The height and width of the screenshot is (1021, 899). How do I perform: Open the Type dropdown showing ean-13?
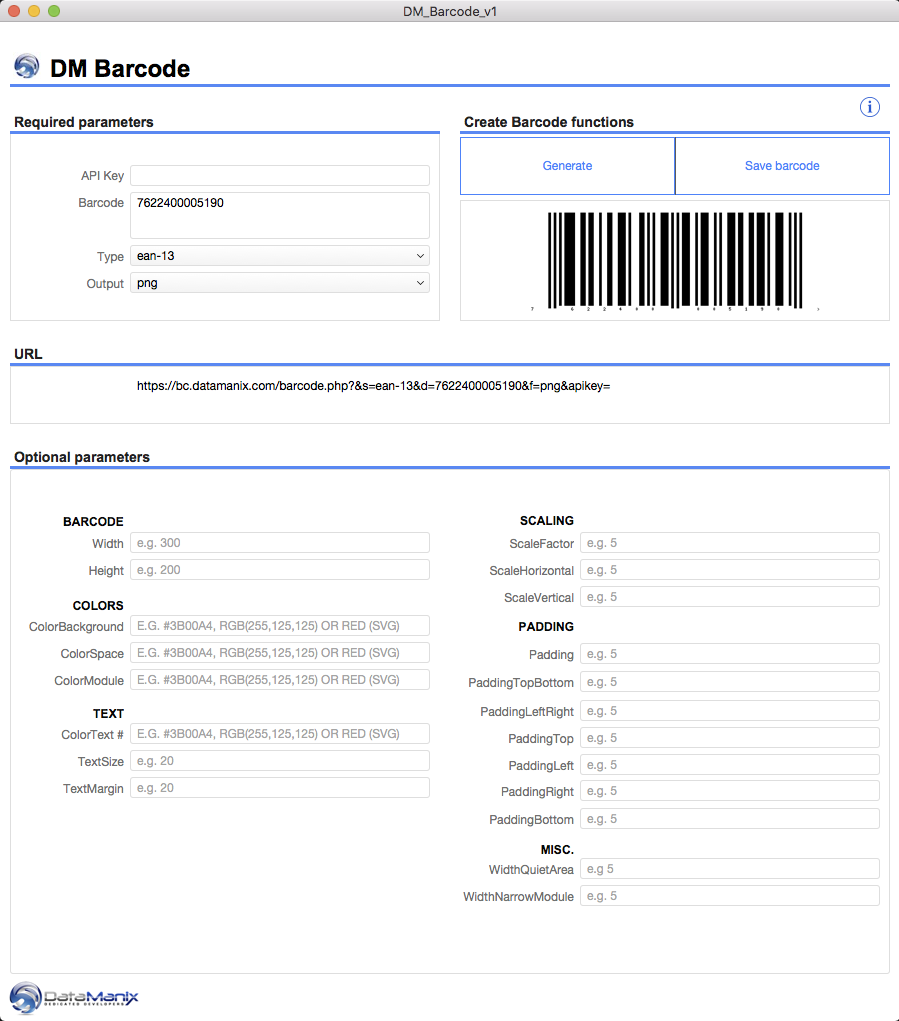coord(280,256)
